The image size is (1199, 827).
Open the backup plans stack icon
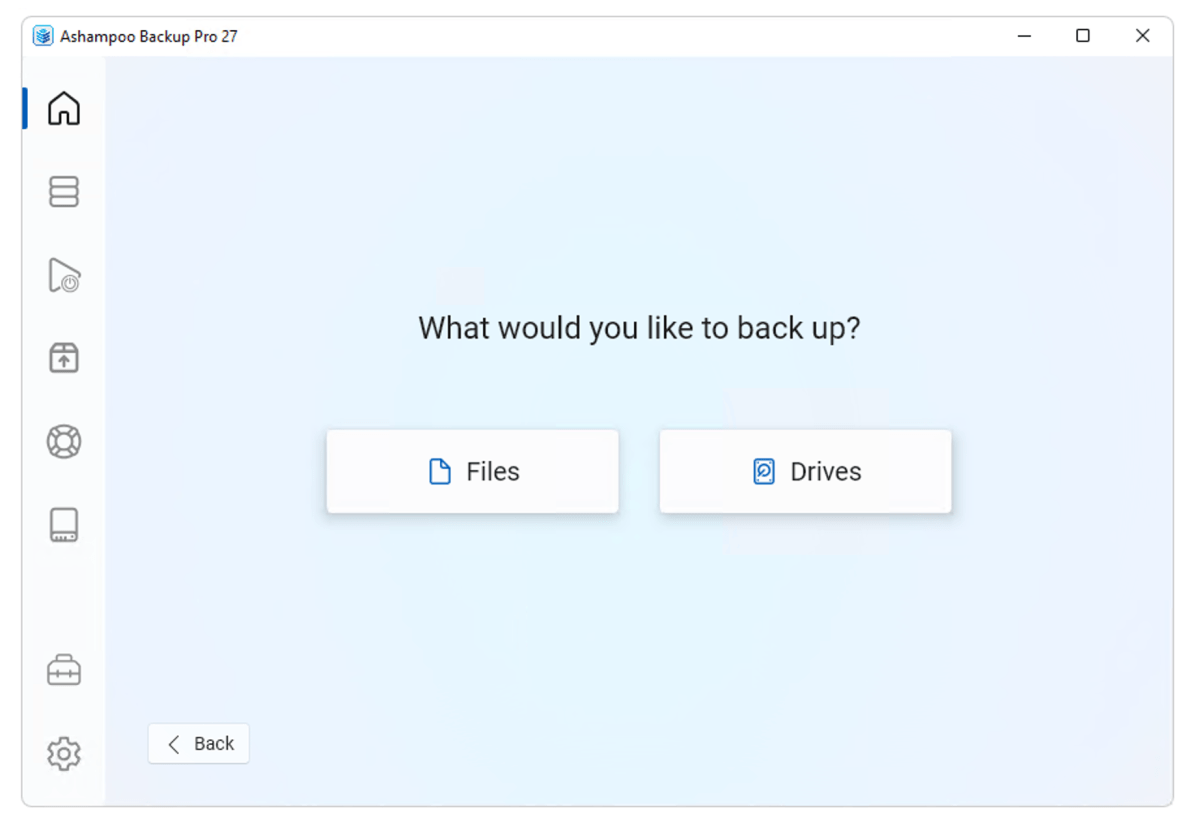click(63, 192)
